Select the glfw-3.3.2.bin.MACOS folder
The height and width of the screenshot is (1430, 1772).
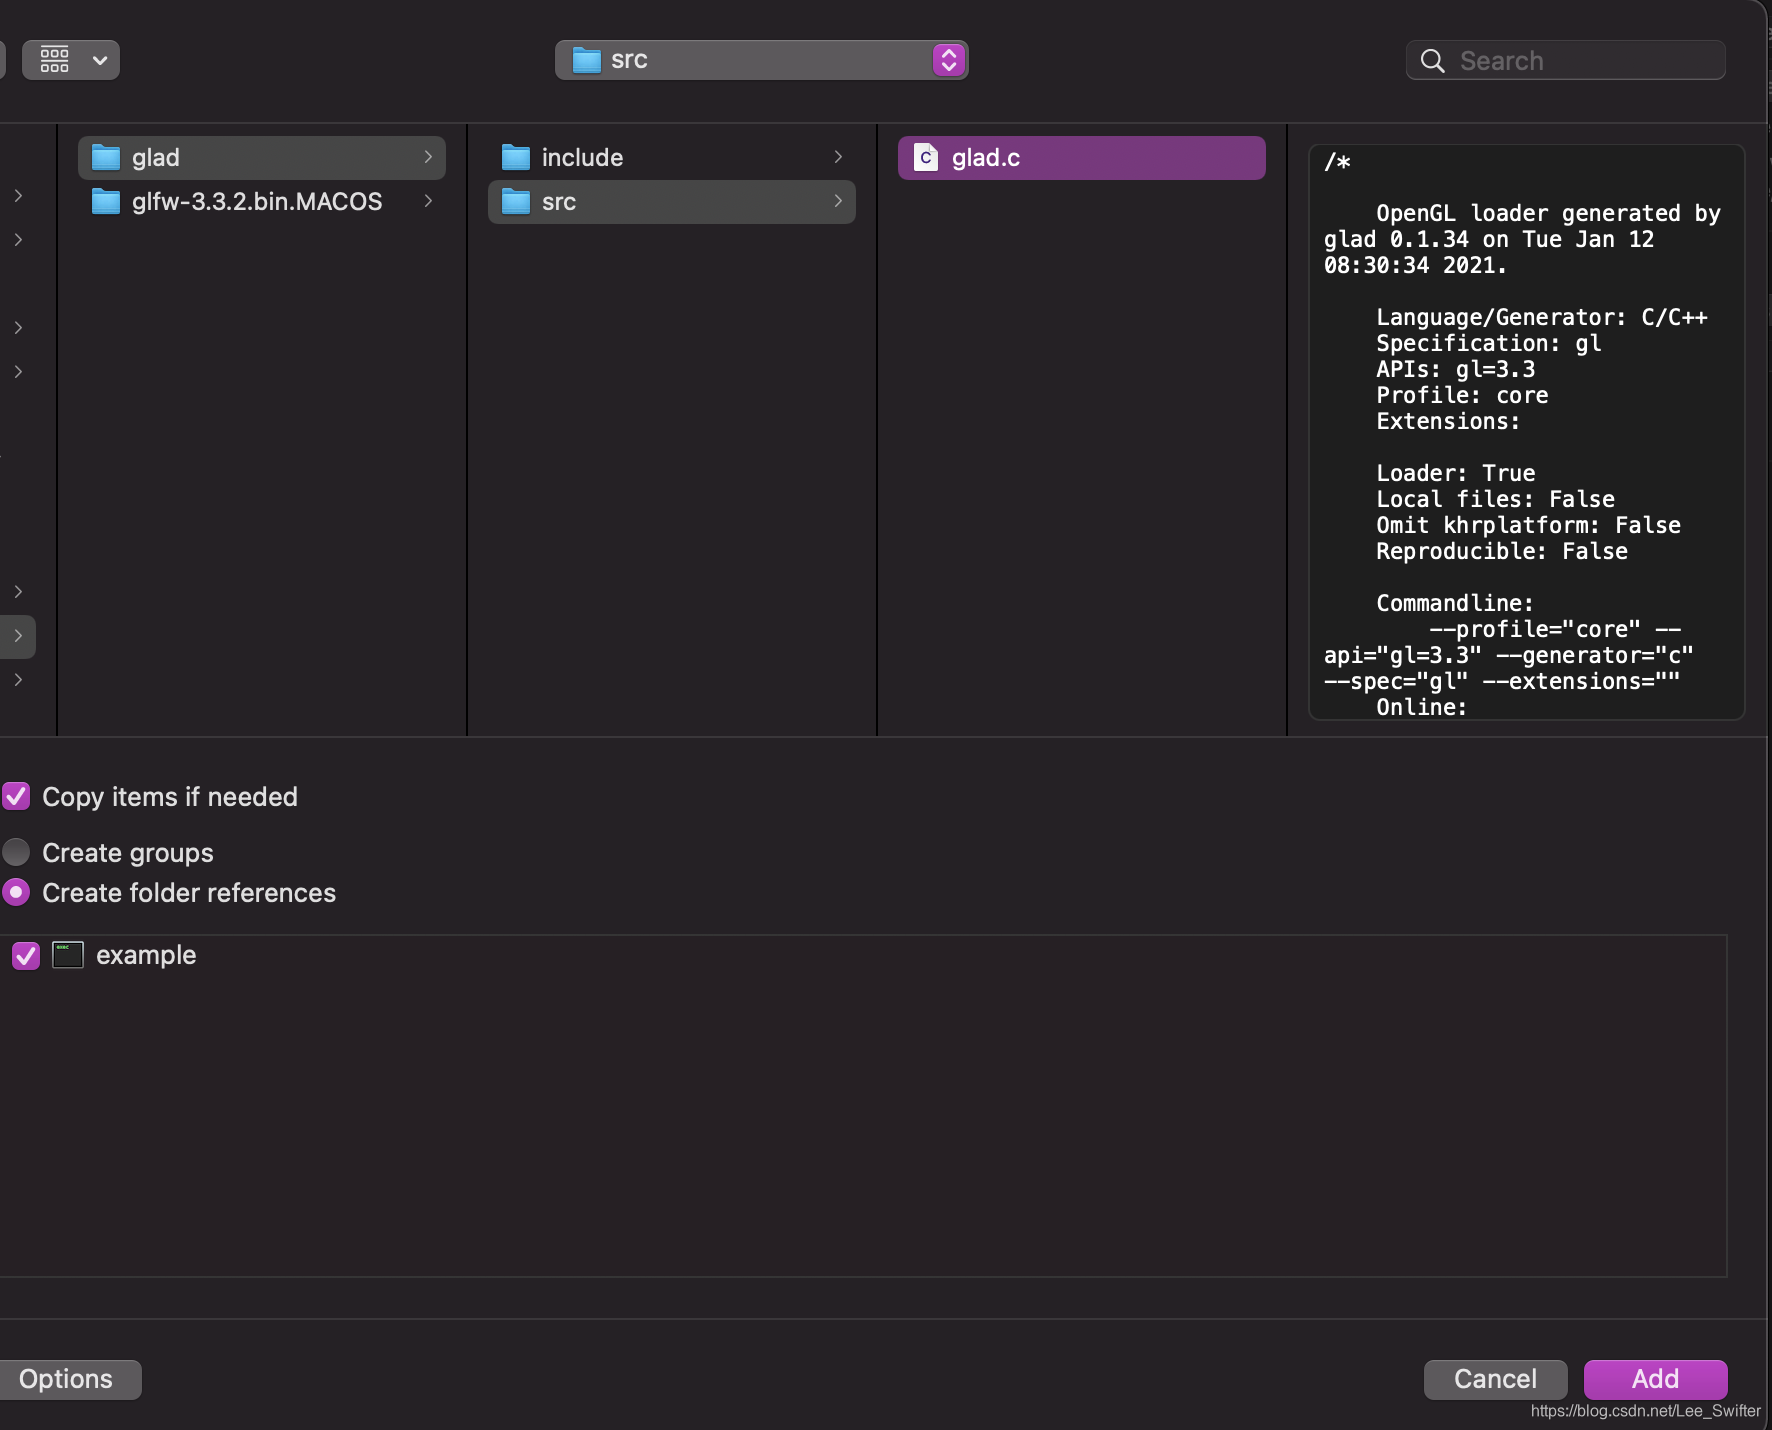pyautogui.click(x=262, y=202)
